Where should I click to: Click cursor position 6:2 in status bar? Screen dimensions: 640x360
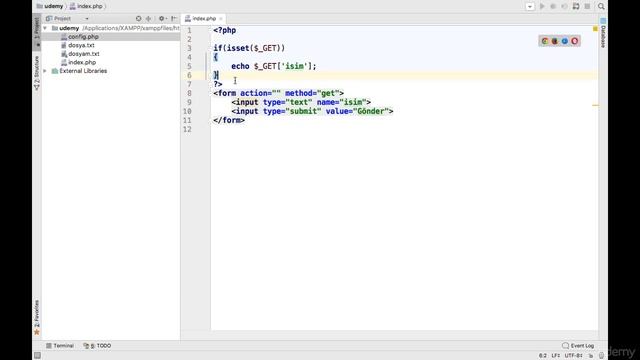point(542,356)
